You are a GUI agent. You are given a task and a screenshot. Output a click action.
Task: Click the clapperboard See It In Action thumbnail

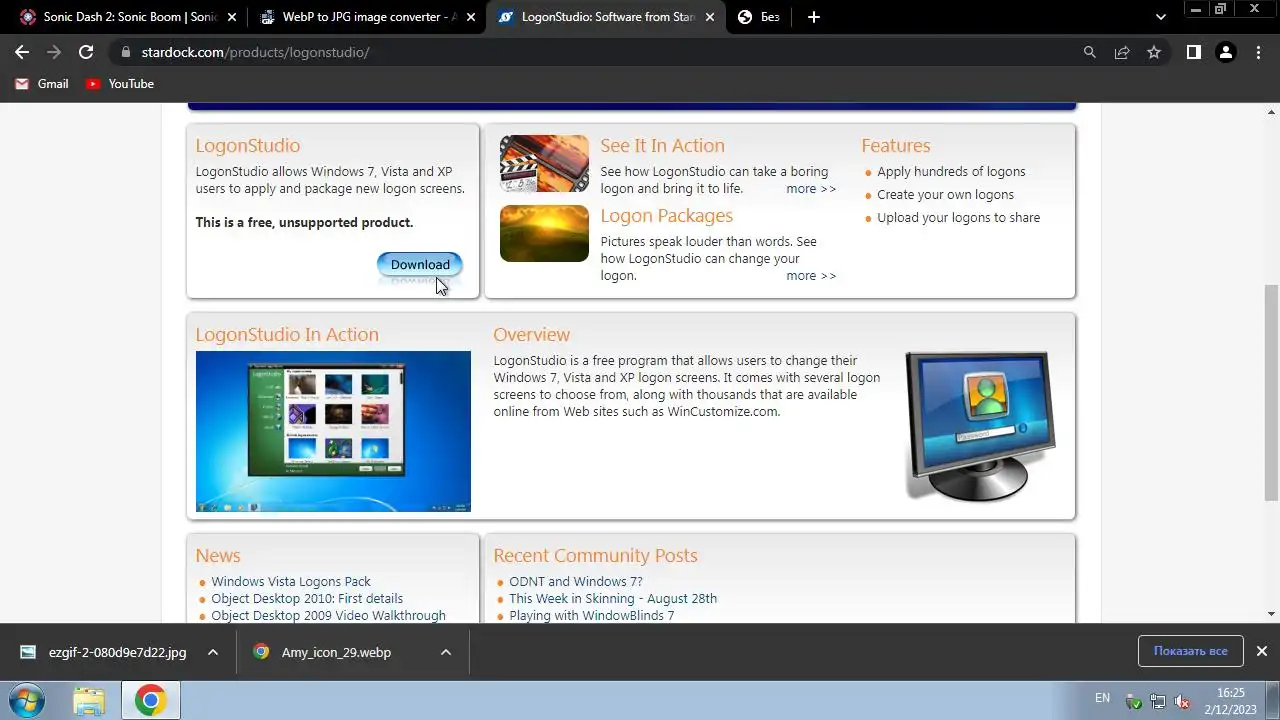(x=544, y=164)
